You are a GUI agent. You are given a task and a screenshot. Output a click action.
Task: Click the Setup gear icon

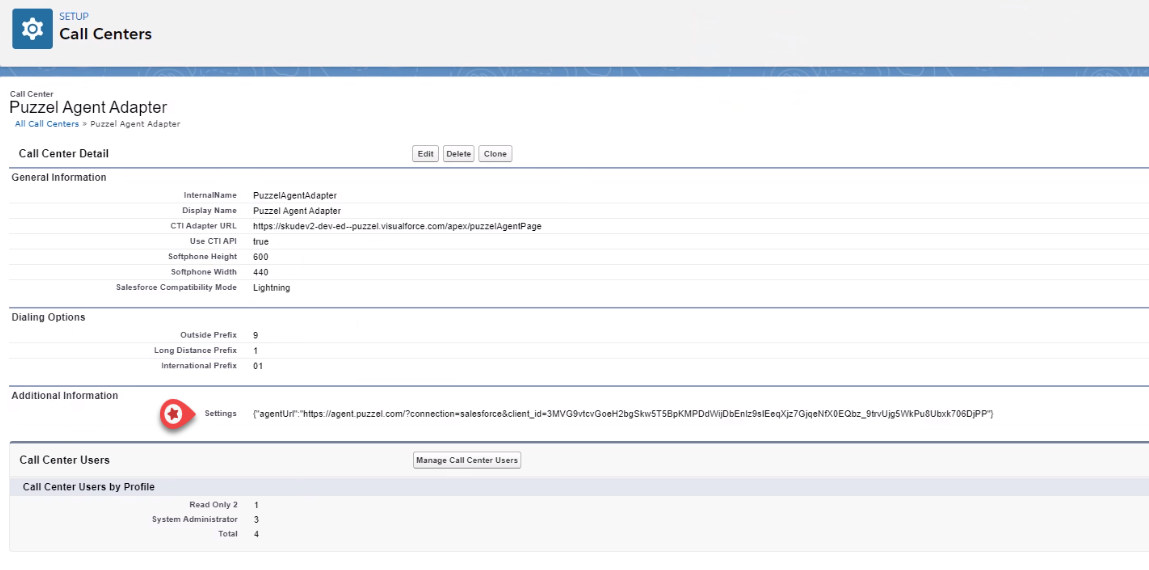[32, 30]
